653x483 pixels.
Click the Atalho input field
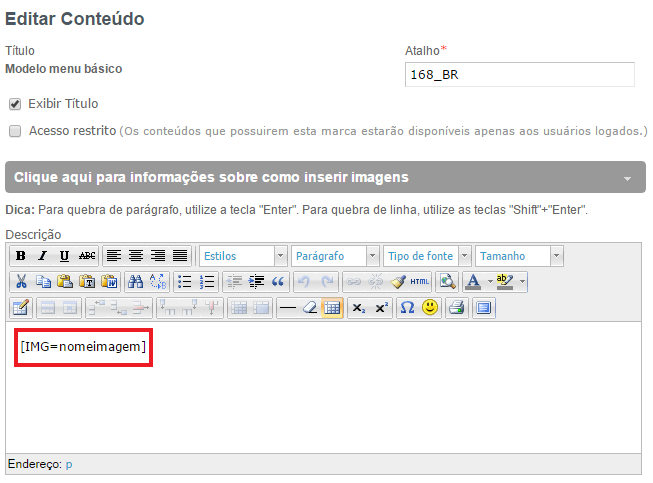[x=520, y=75]
